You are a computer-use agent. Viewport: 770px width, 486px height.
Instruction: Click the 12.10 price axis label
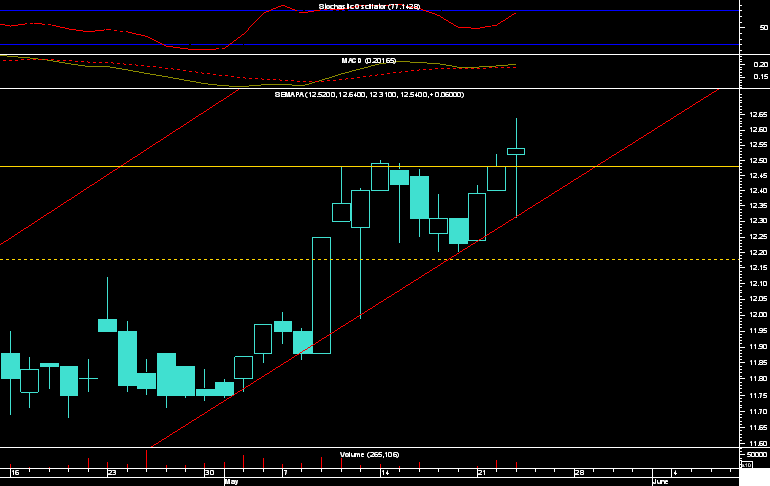(x=758, y=283)
